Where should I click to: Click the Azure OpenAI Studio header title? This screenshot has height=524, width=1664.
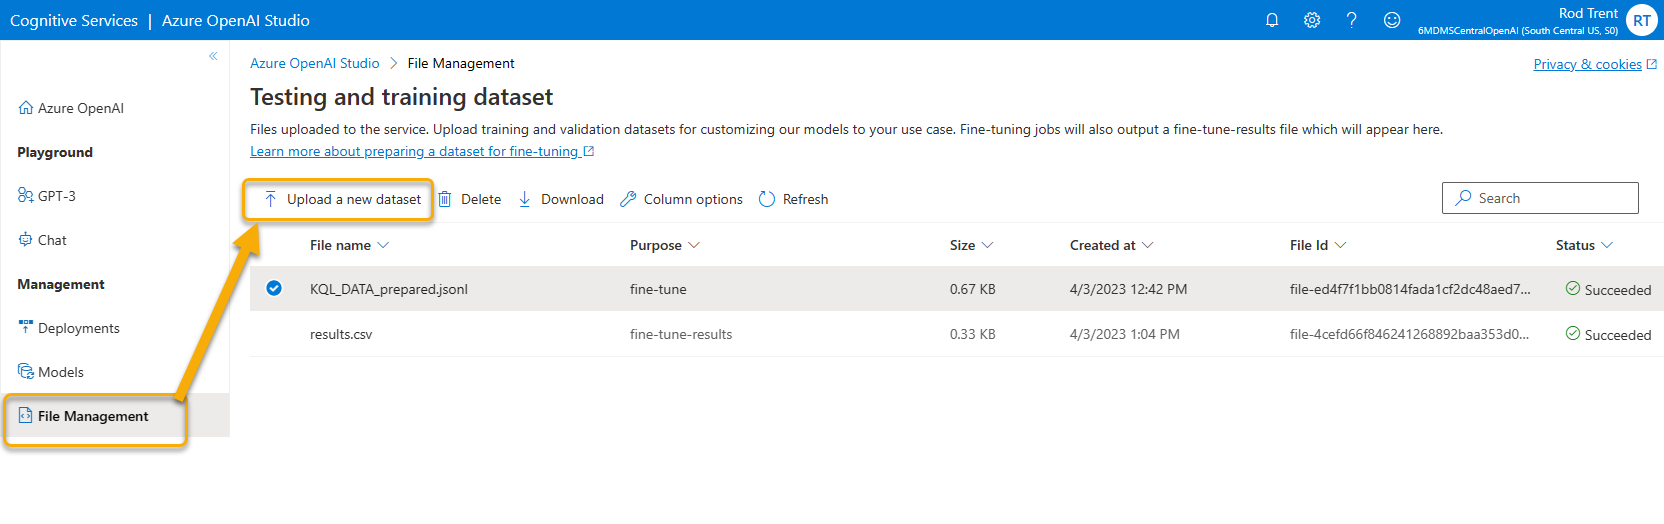[x=236, y=20]
